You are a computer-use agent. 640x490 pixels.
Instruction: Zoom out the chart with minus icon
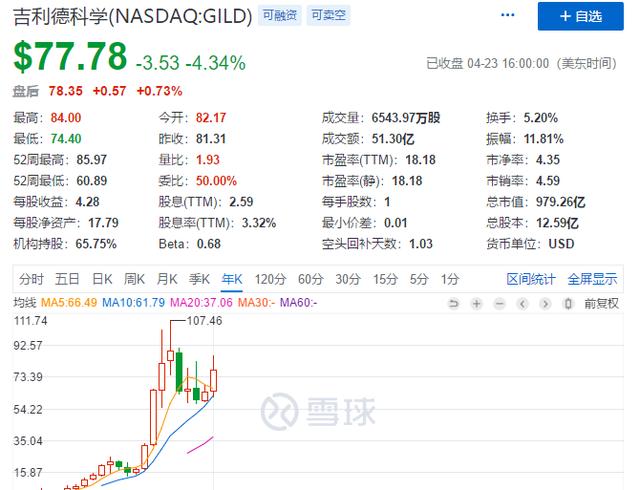click(499, 303)
